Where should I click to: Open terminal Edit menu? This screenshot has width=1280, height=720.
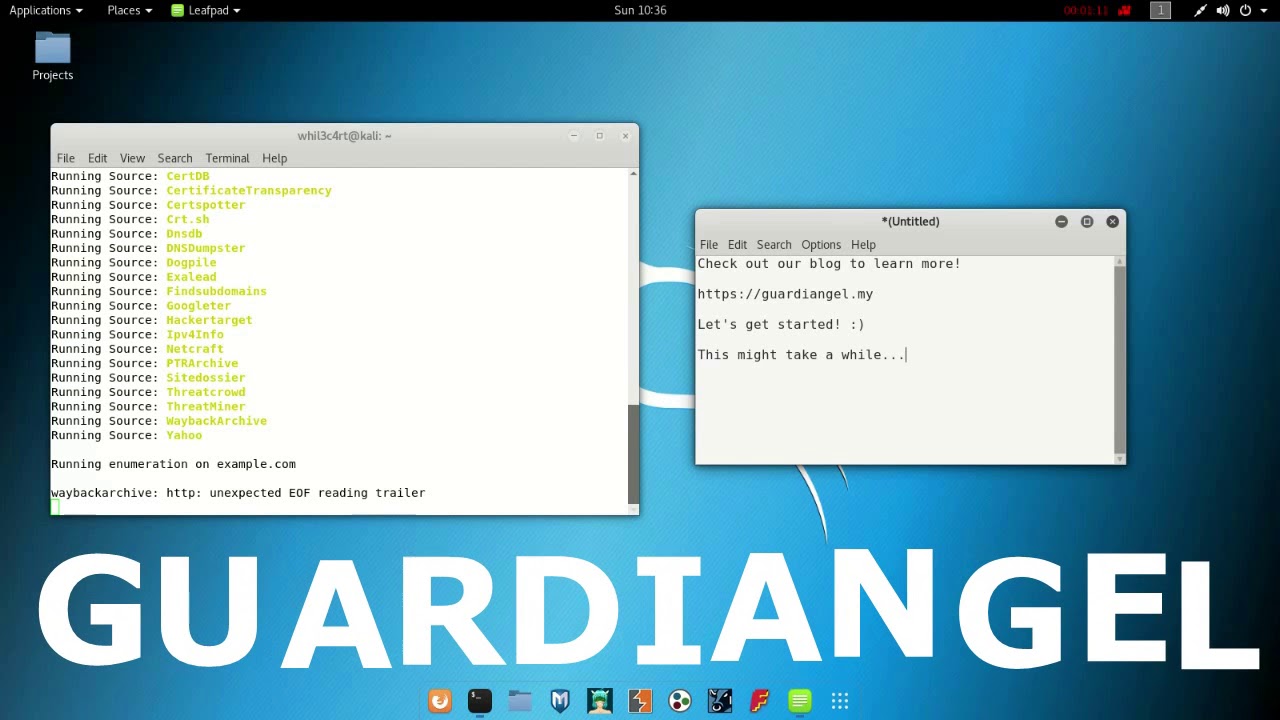(x=97, y=158)
